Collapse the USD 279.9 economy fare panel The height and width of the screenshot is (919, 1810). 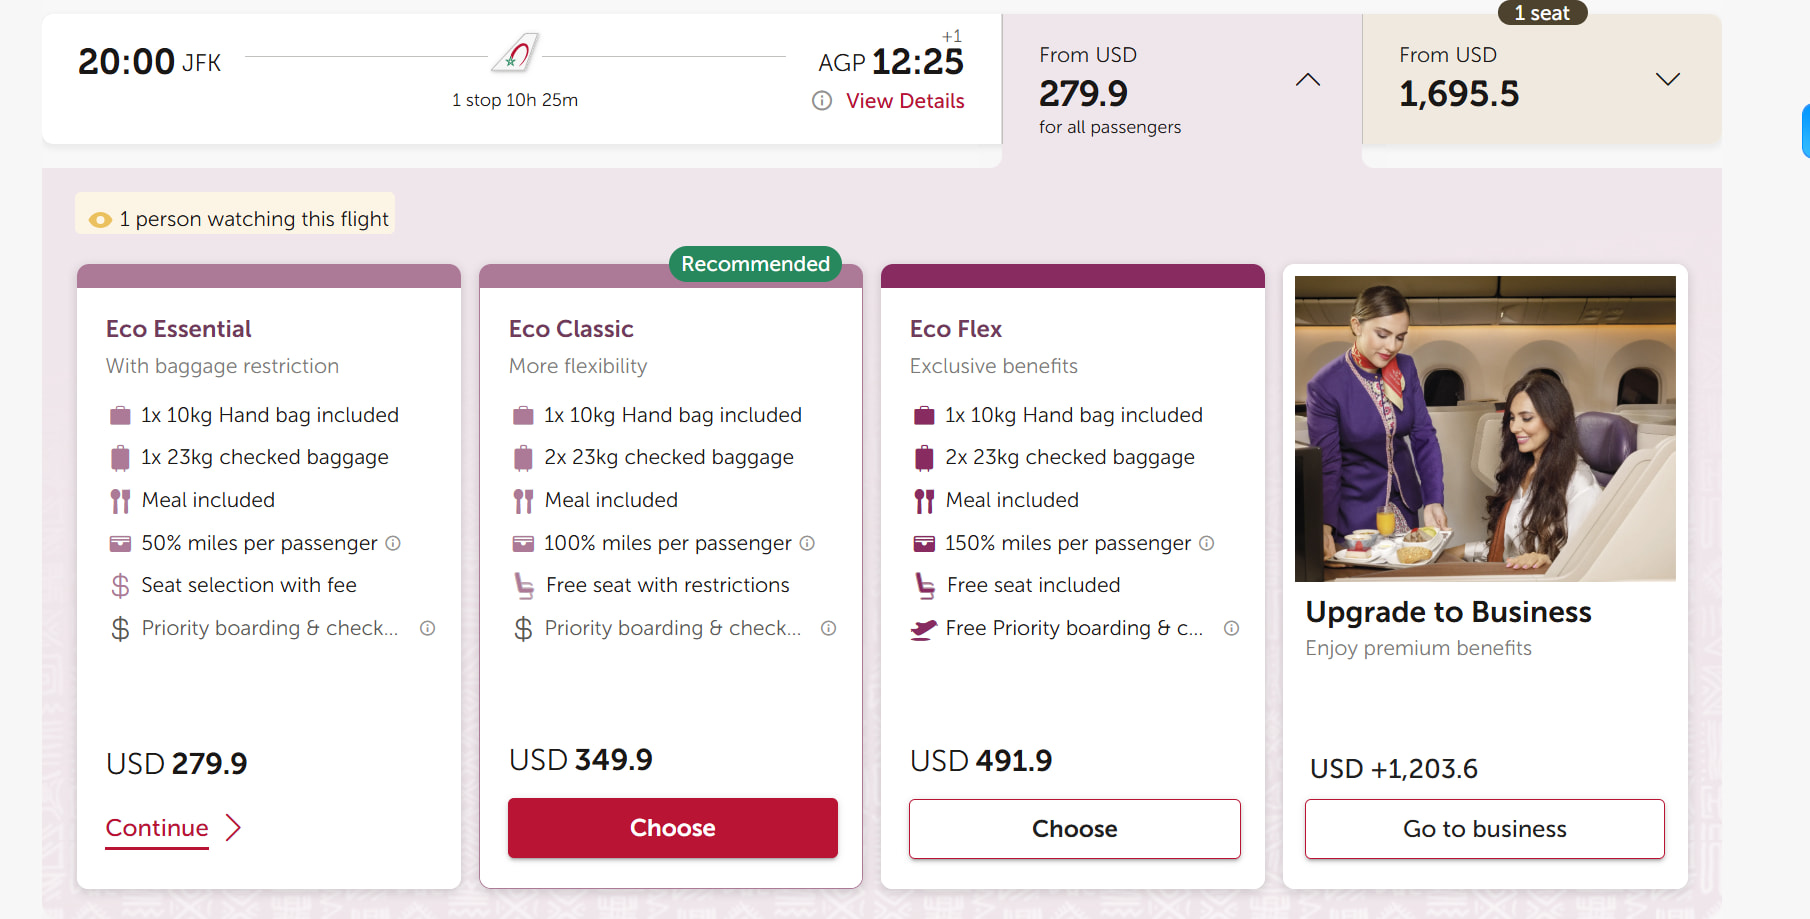1307,80
